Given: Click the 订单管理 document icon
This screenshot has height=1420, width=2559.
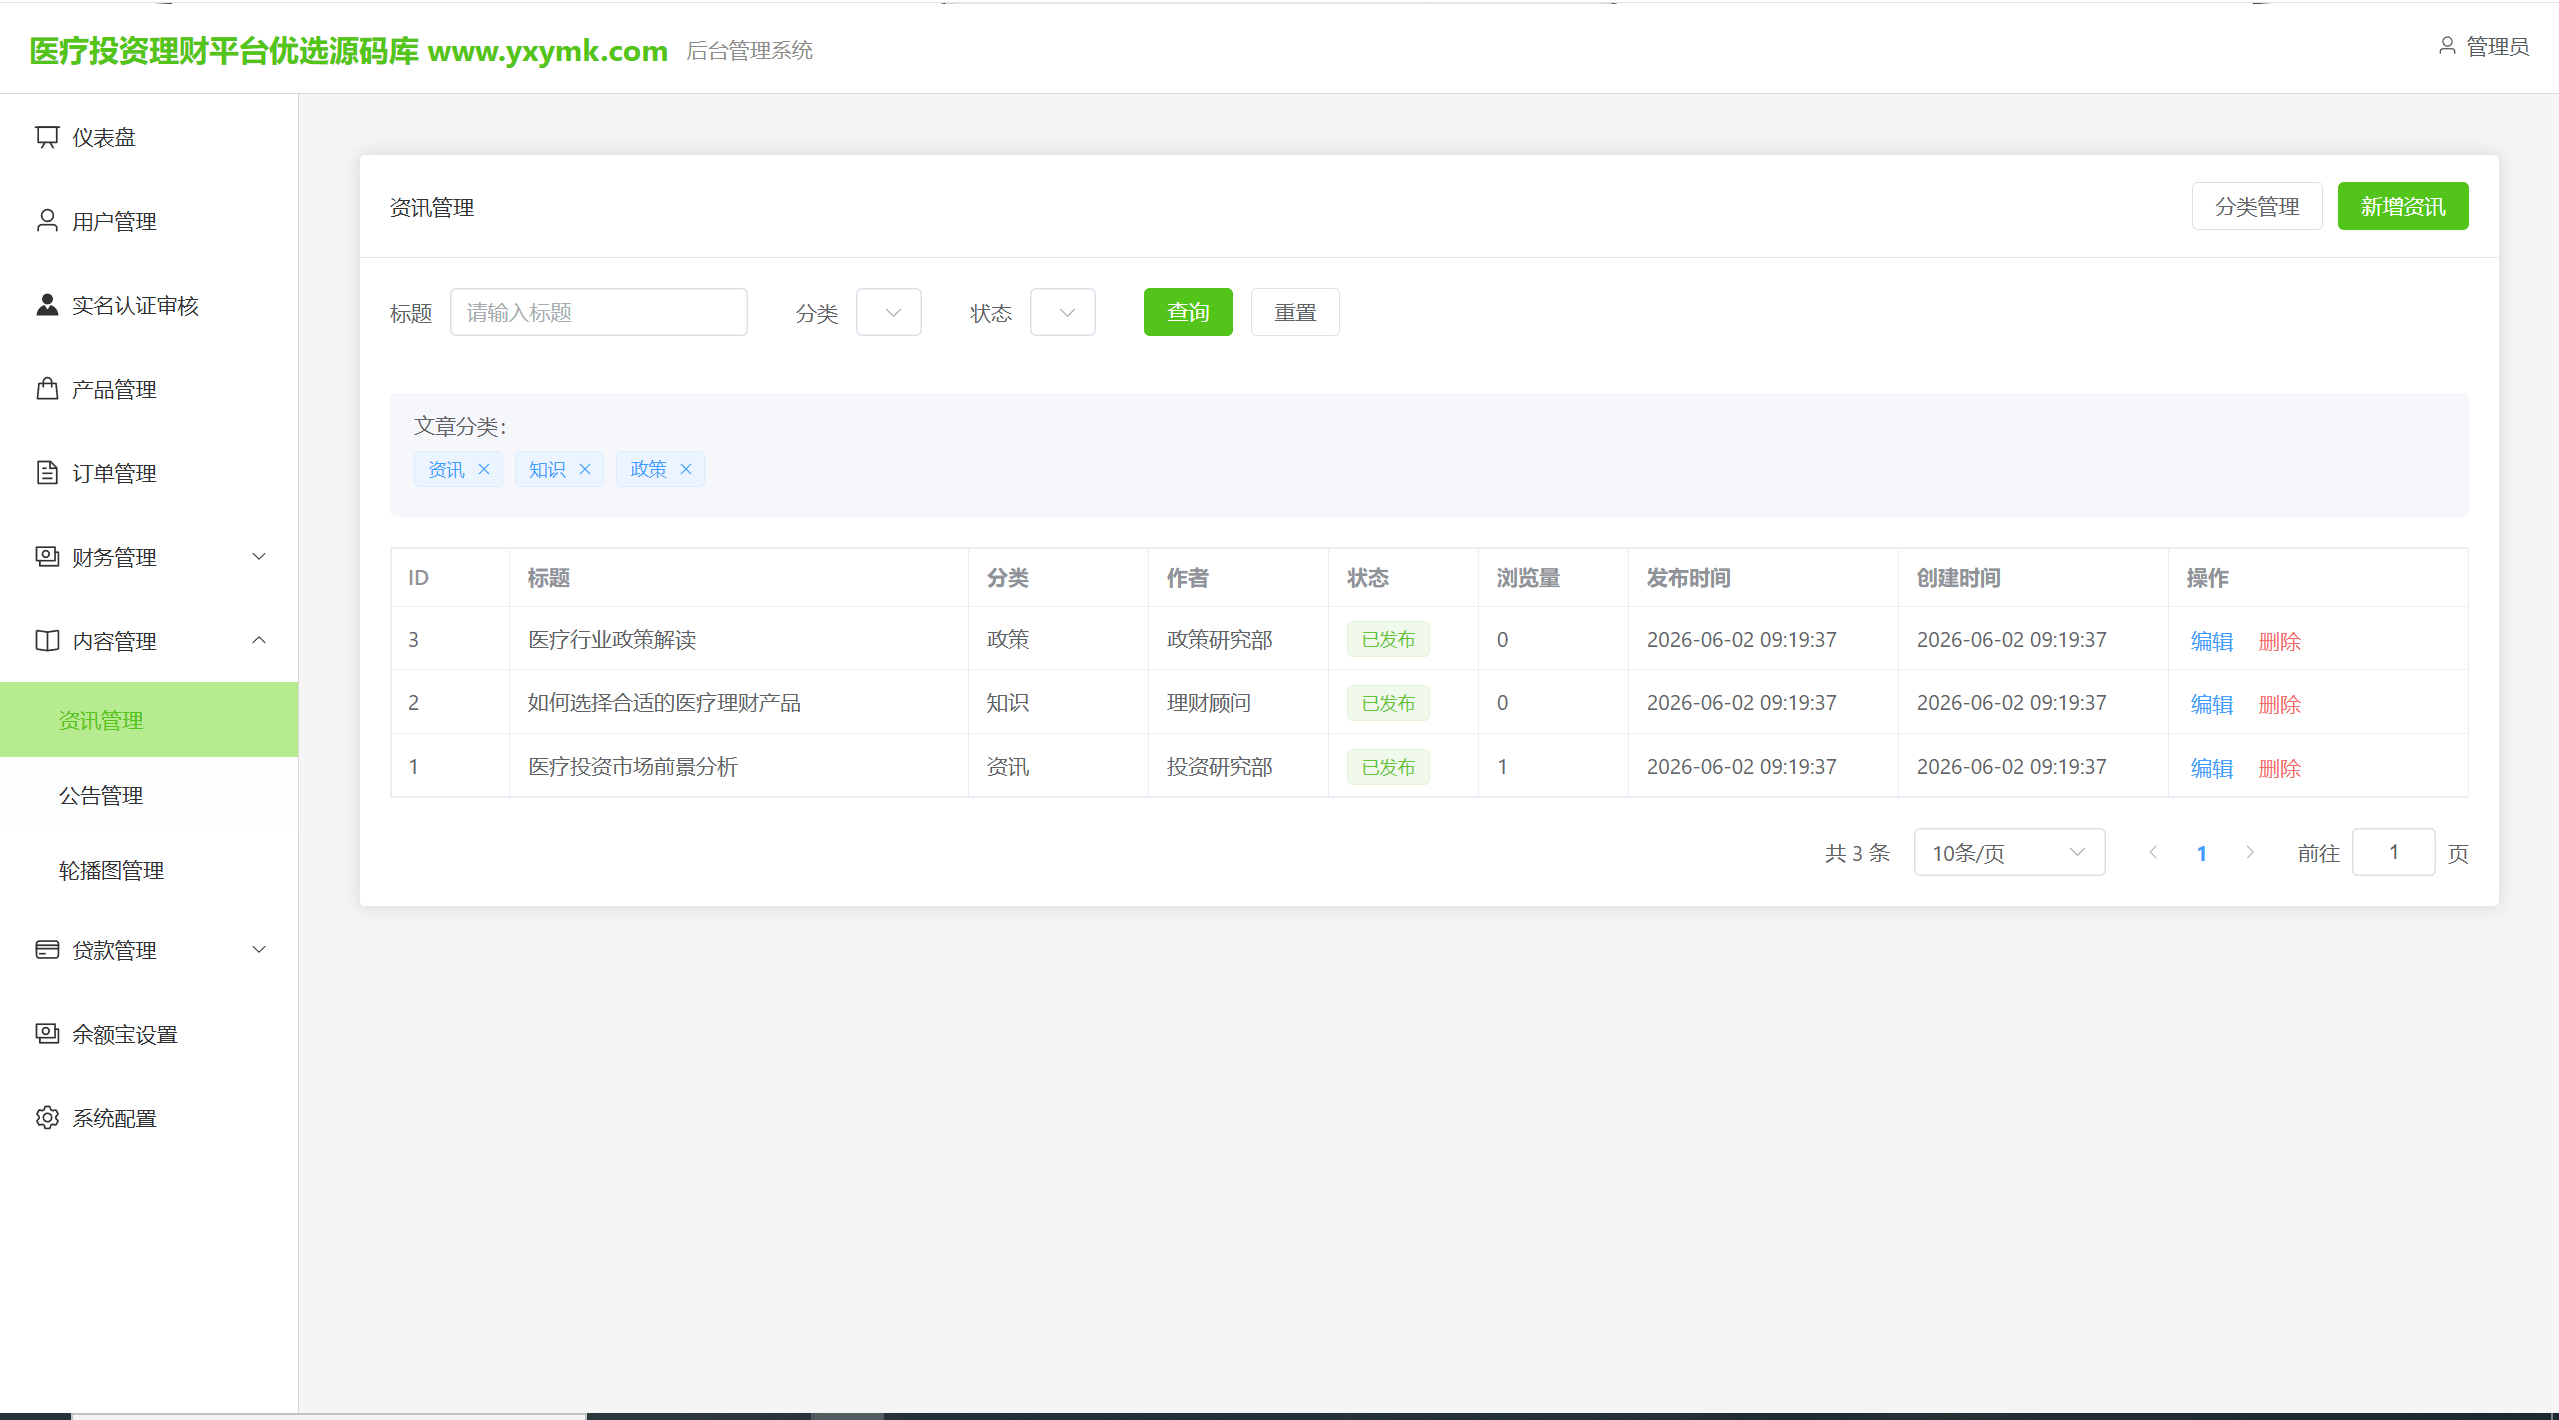Looking at the screenshot, I should coord(47,473).
